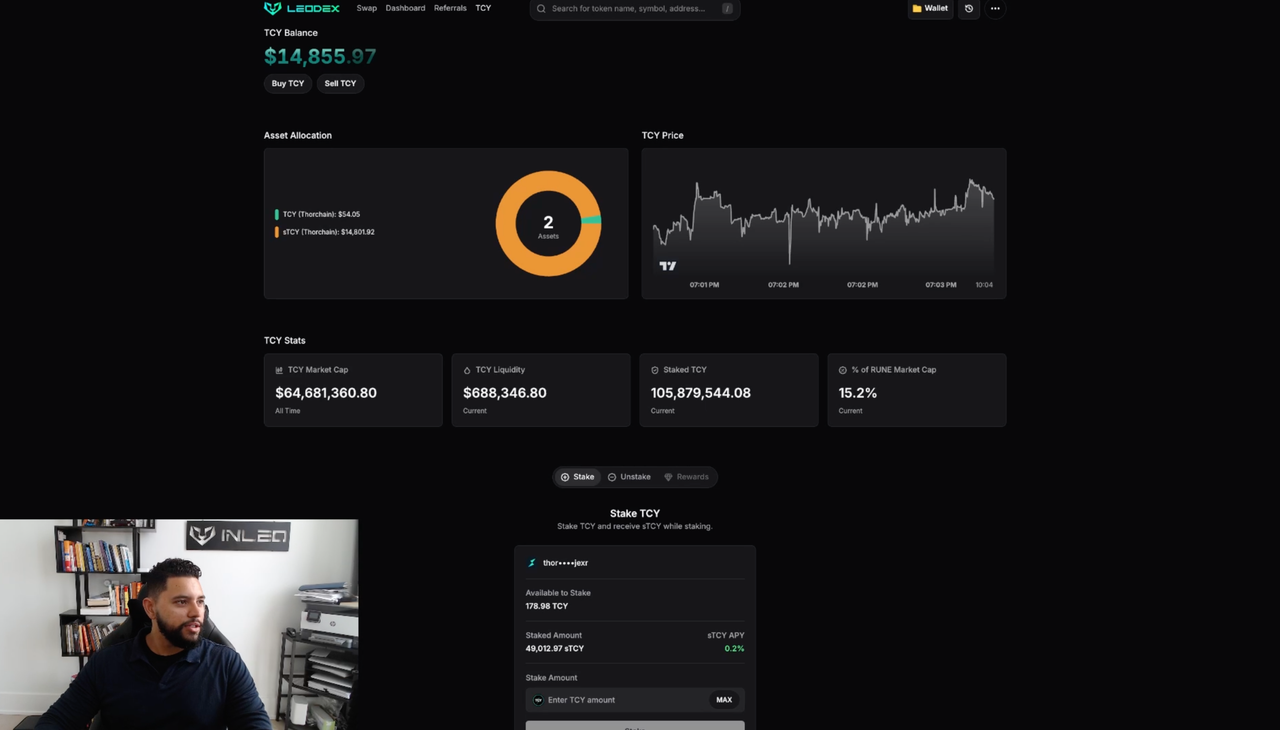Click the 105,879,544.08 staked value
This screenshot has height=730, width=1280.
701,393
